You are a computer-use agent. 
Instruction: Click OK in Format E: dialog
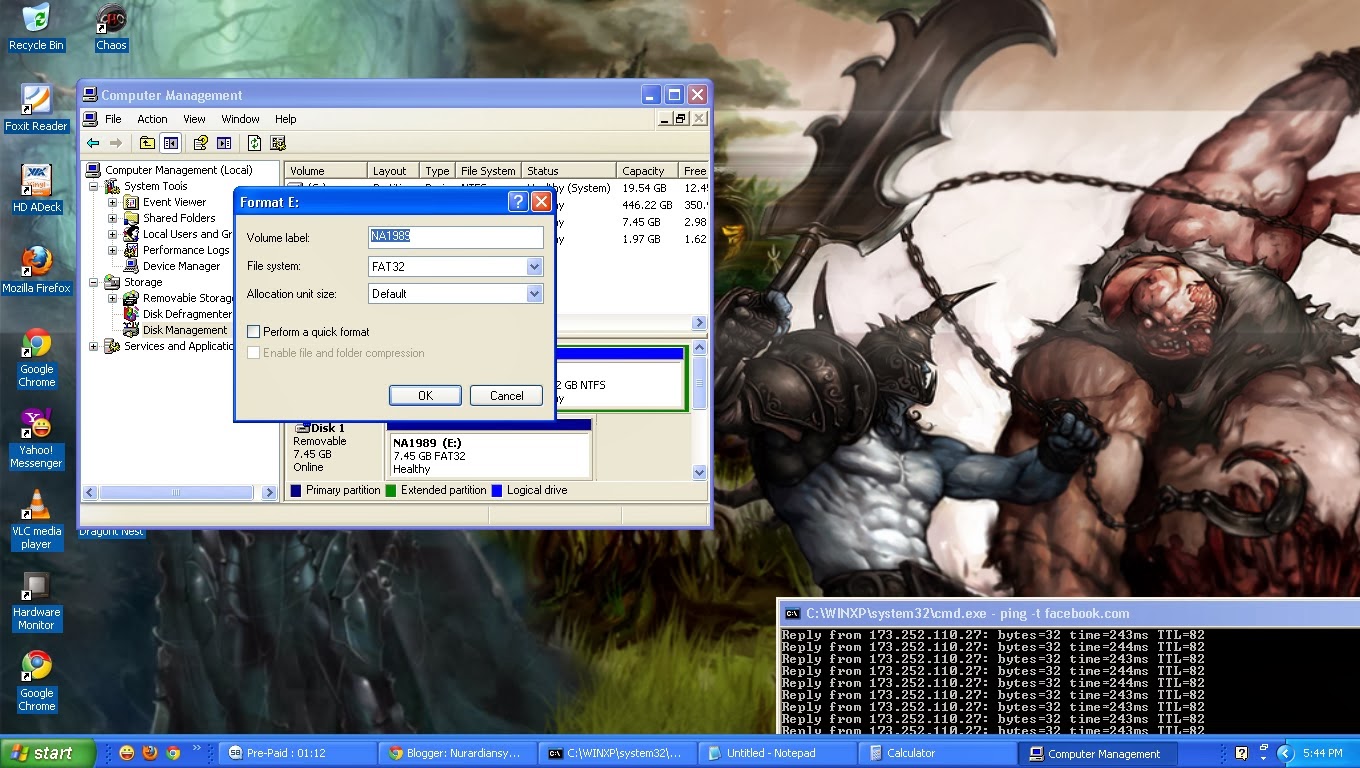pos(425,395)
